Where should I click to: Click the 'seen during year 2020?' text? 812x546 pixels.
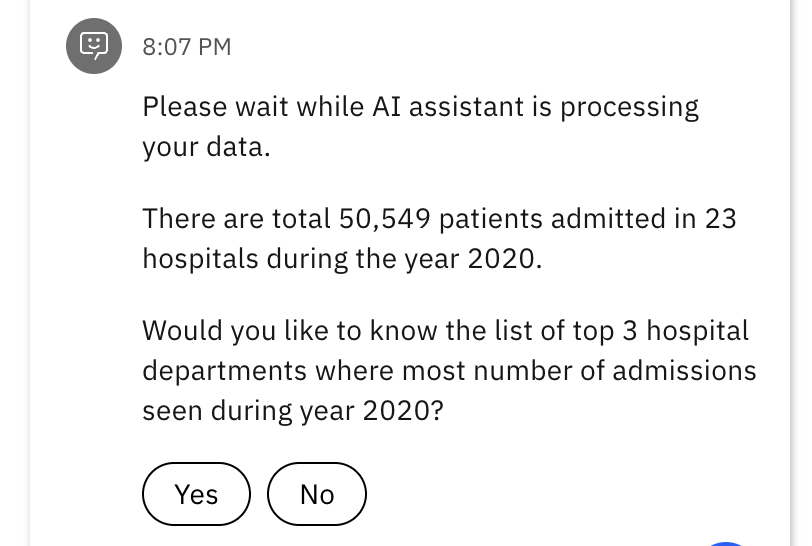coord(293,411)
